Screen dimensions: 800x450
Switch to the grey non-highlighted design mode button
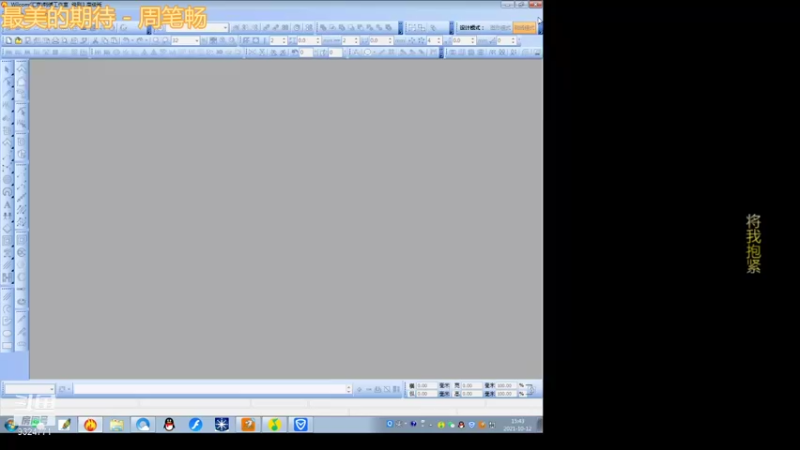[x=500, y=28]
